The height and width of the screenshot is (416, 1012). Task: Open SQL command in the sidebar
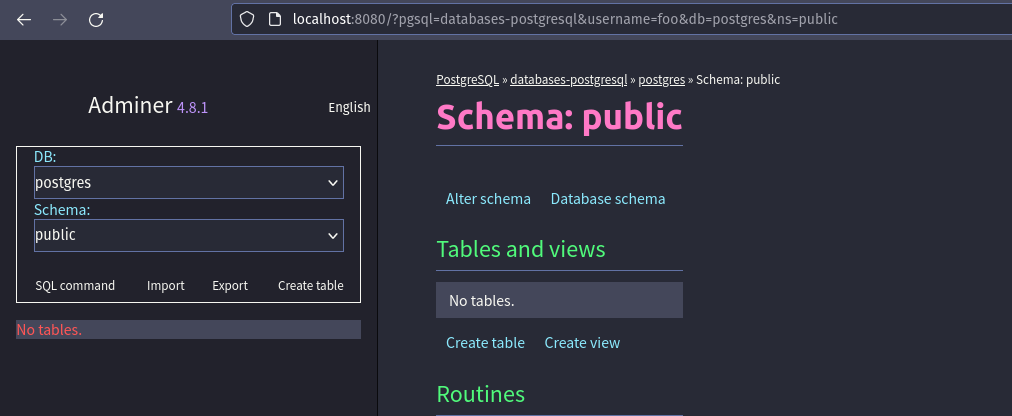[75, 286]
